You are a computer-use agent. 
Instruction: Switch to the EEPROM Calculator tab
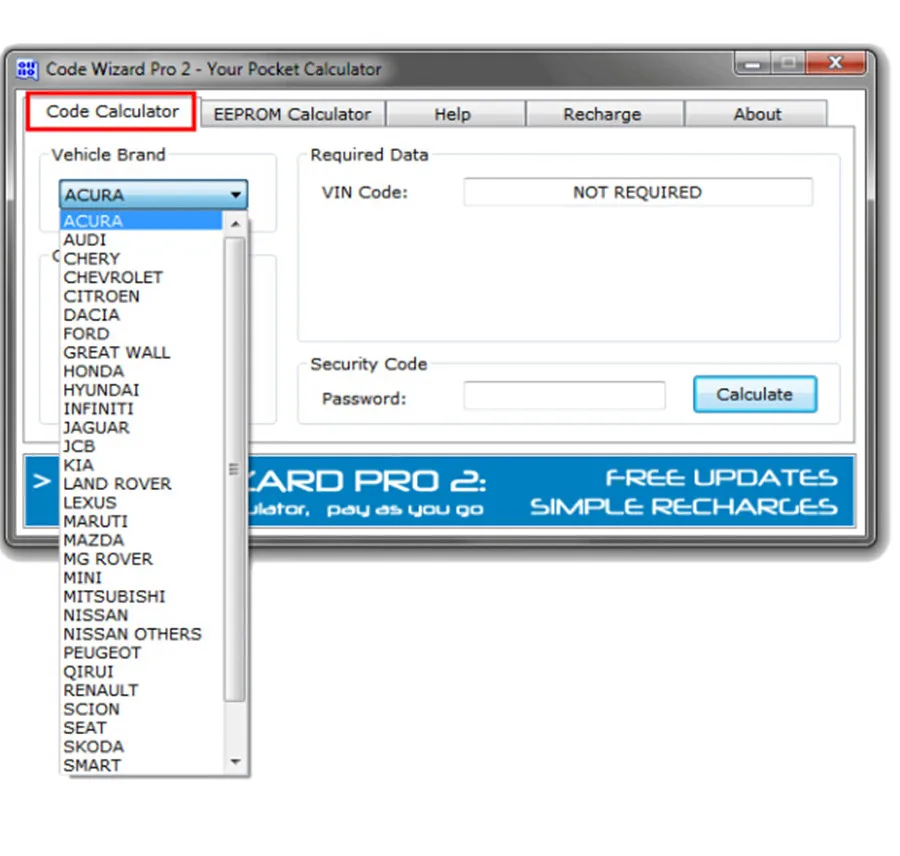(x=293, y=114)
